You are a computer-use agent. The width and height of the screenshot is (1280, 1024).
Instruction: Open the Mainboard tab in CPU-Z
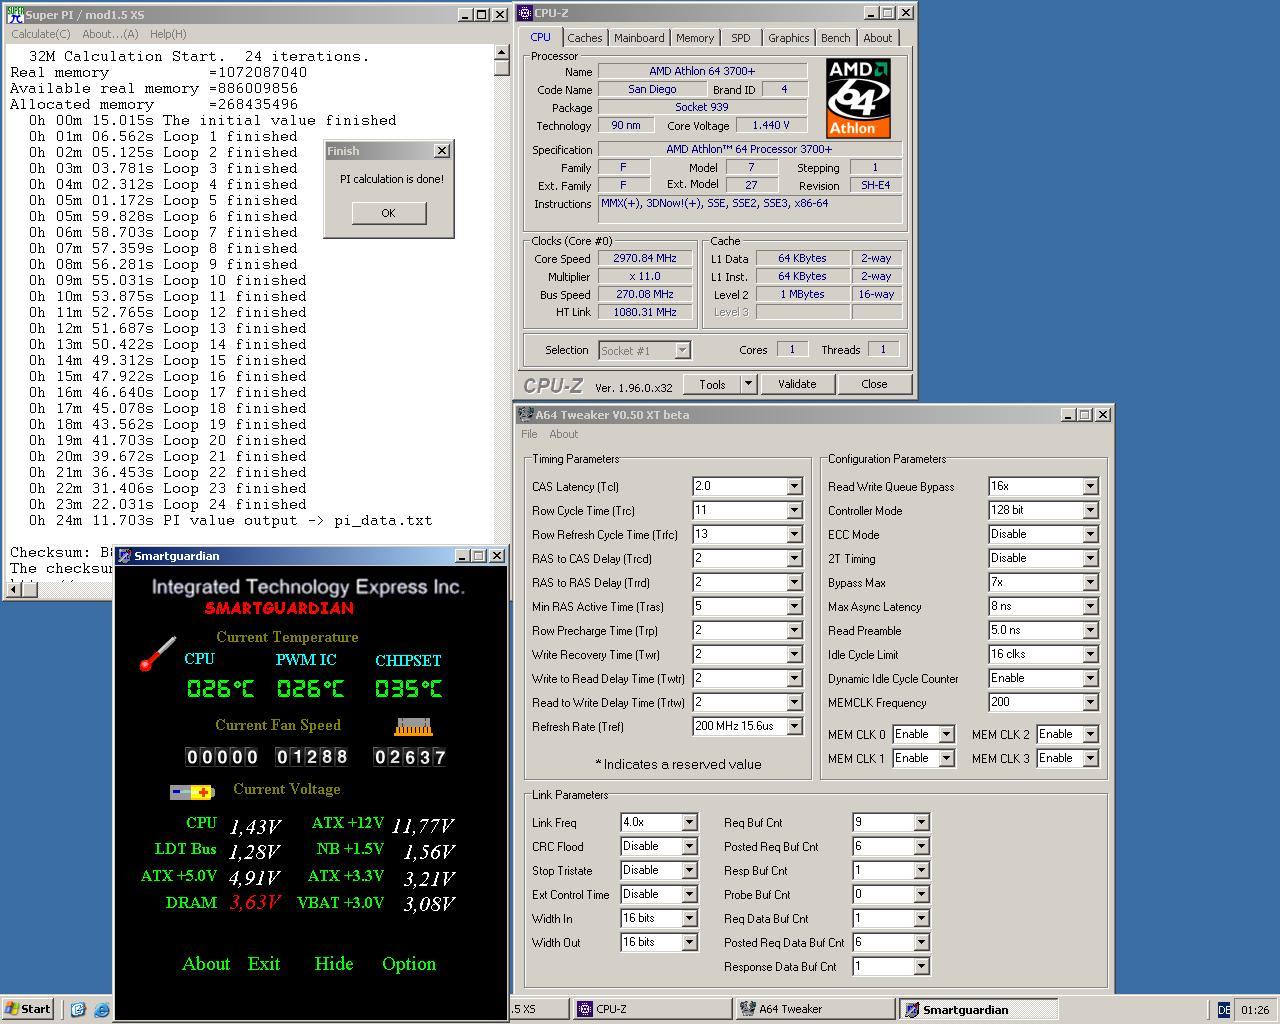(x=639, y=38)
